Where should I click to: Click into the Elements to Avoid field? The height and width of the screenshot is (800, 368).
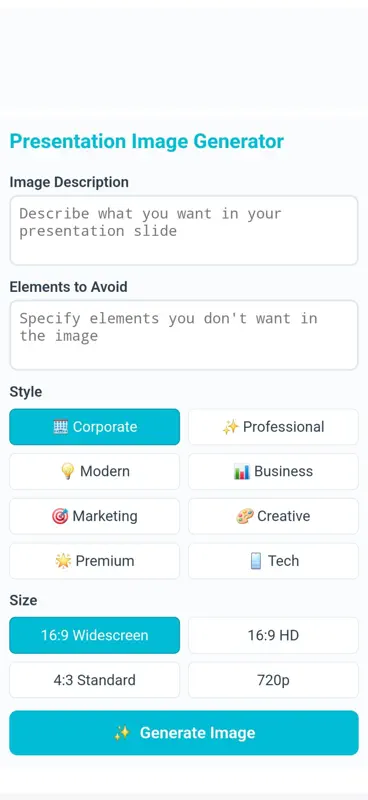[x=184, y=335]
